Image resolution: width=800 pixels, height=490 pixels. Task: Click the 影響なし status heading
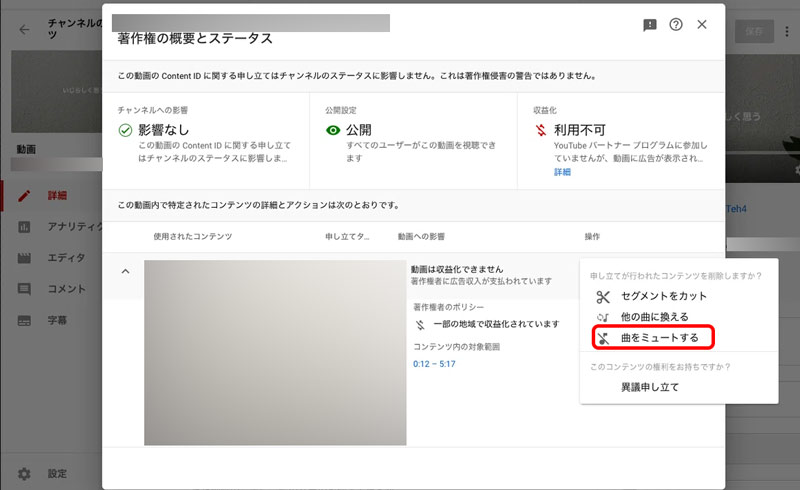(164, 130)
